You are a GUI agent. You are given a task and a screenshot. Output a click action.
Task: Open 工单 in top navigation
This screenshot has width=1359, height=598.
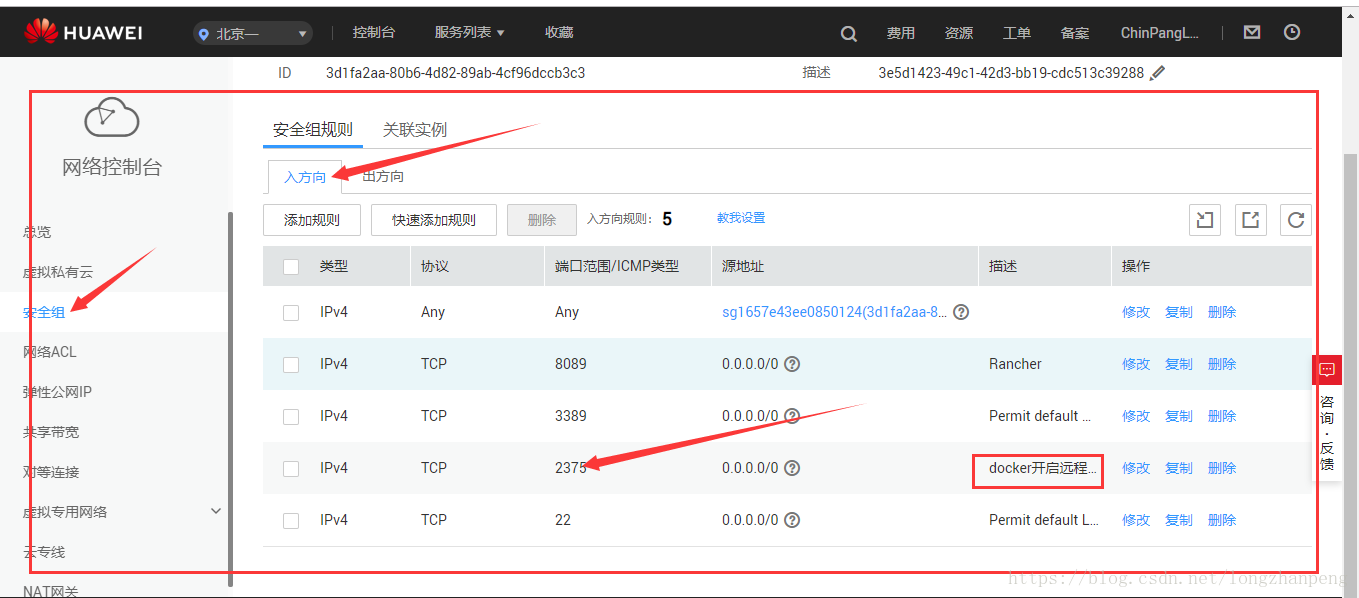1017,33
